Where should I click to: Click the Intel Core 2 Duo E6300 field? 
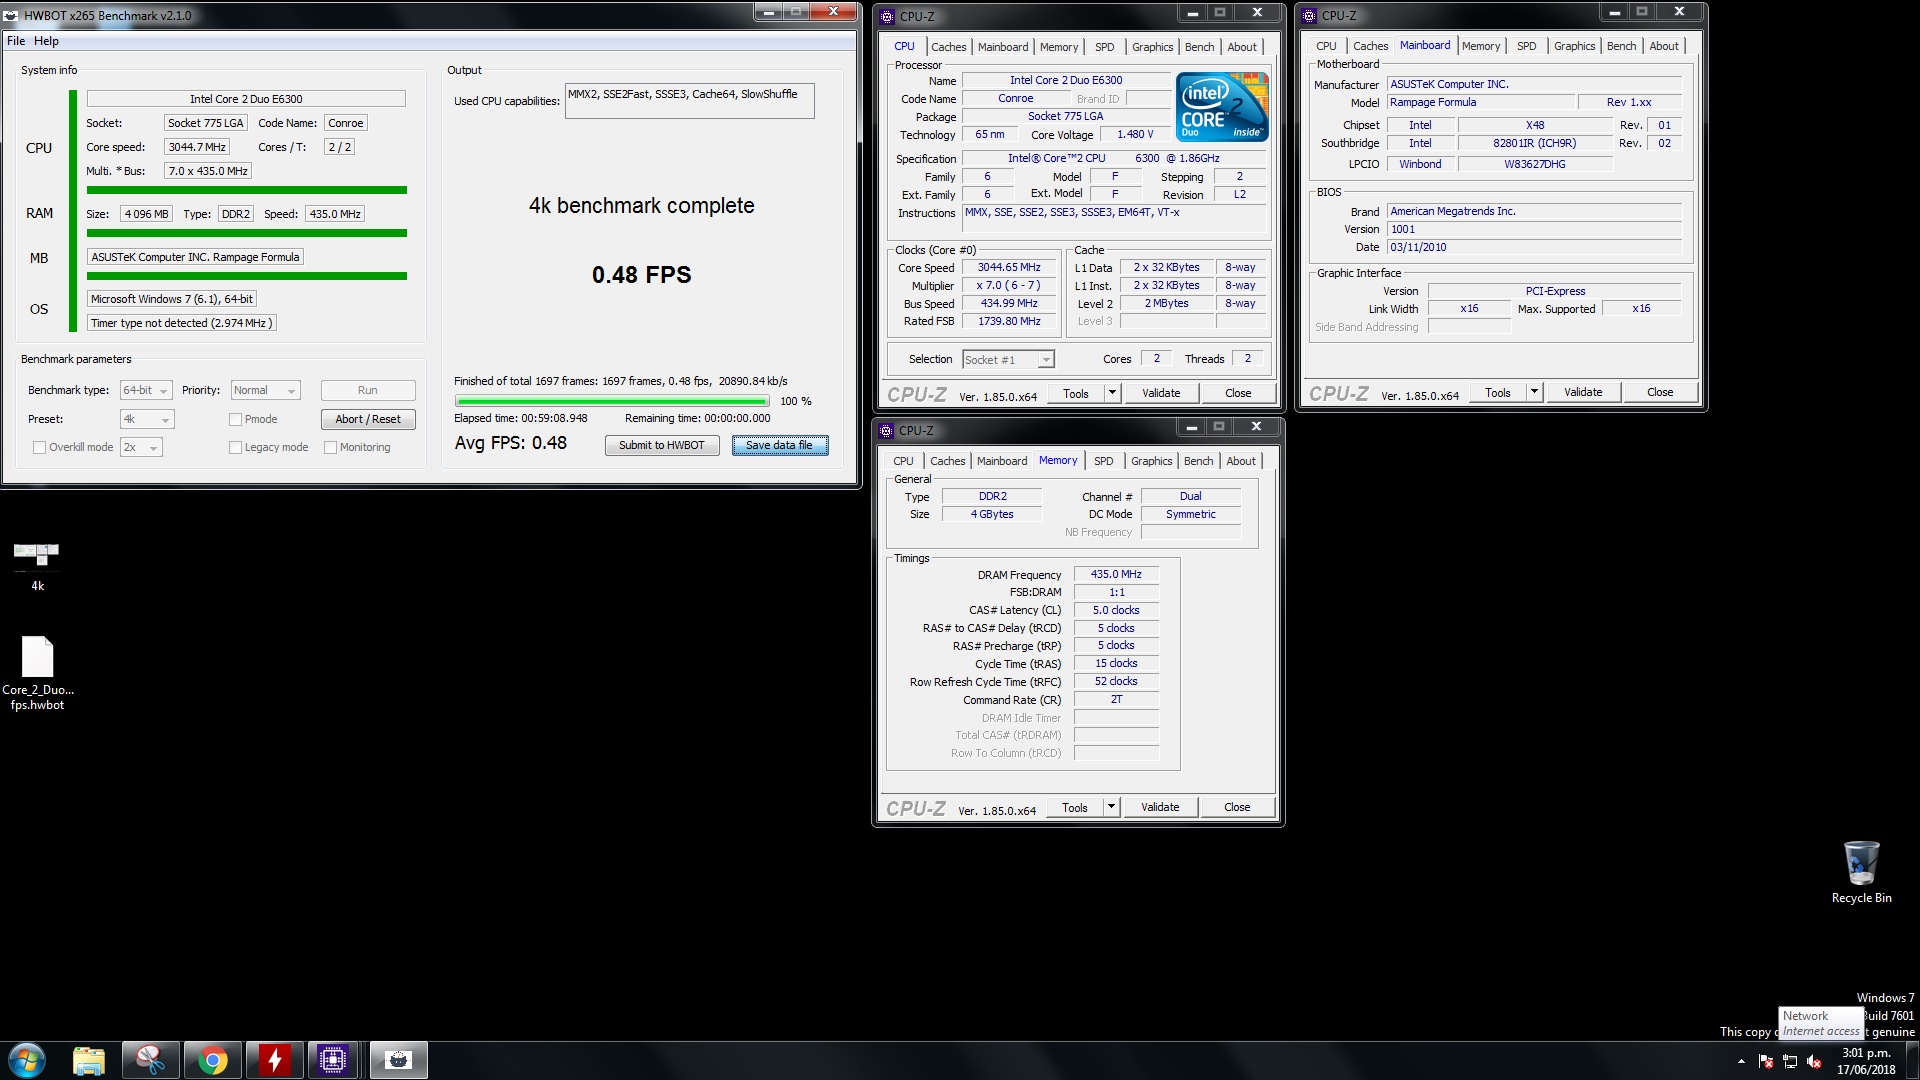pyautogui.click(x=246, y=99)
